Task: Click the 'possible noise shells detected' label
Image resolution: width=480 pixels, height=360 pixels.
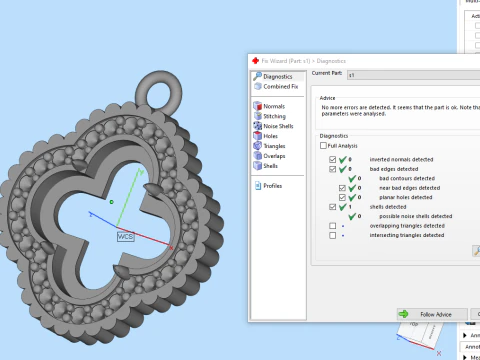Action: tap(416, 216)
